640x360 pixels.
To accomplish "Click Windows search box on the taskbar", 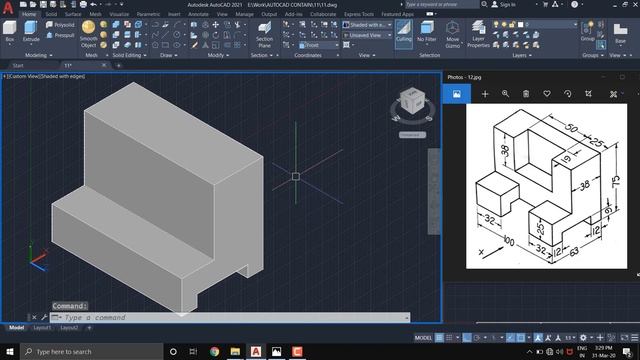I will point(91,351).
